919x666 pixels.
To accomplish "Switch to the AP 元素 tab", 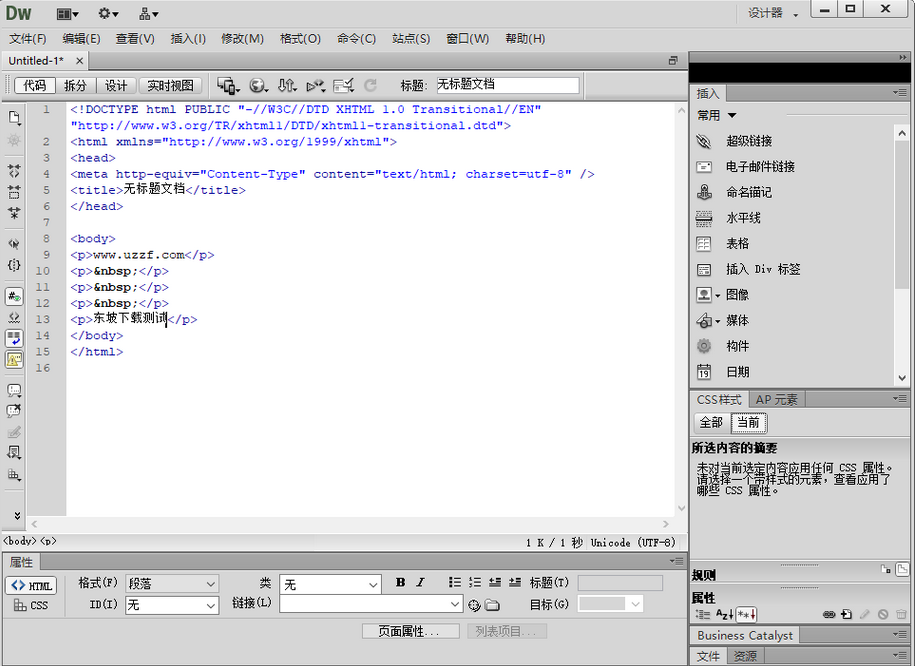I will (777, 400).
